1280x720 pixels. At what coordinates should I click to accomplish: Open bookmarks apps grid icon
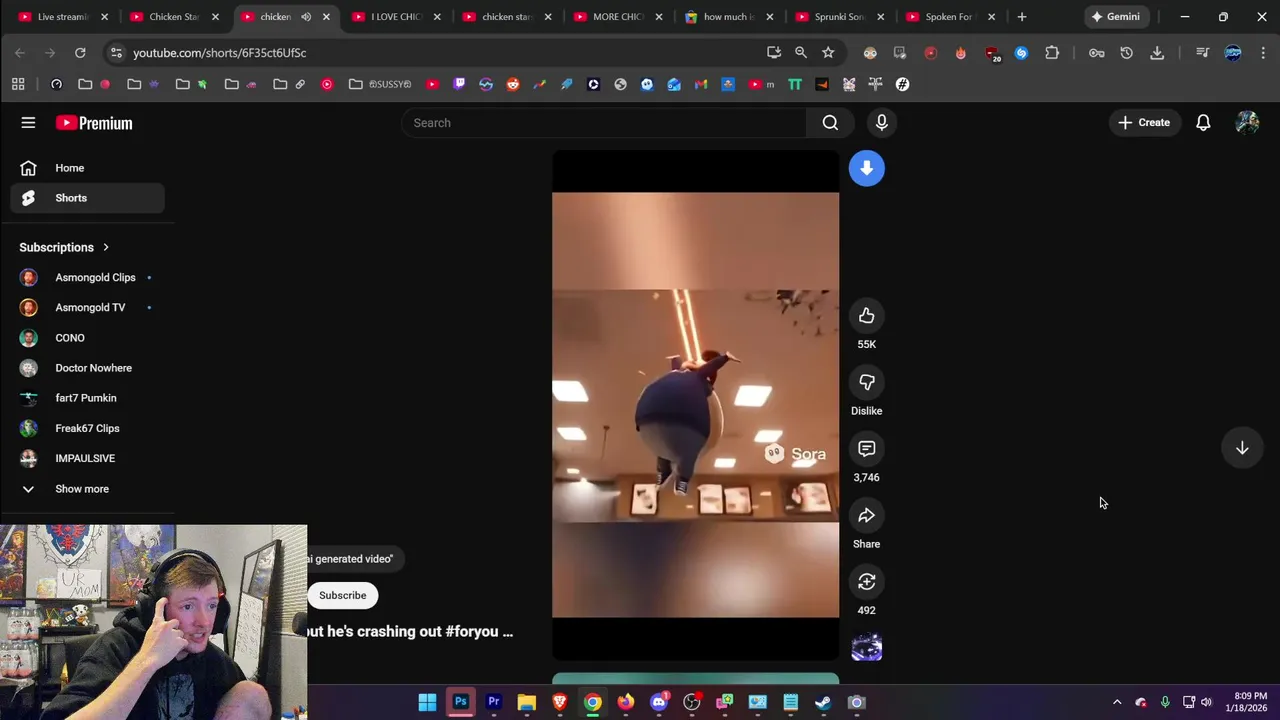pos(18,84)
